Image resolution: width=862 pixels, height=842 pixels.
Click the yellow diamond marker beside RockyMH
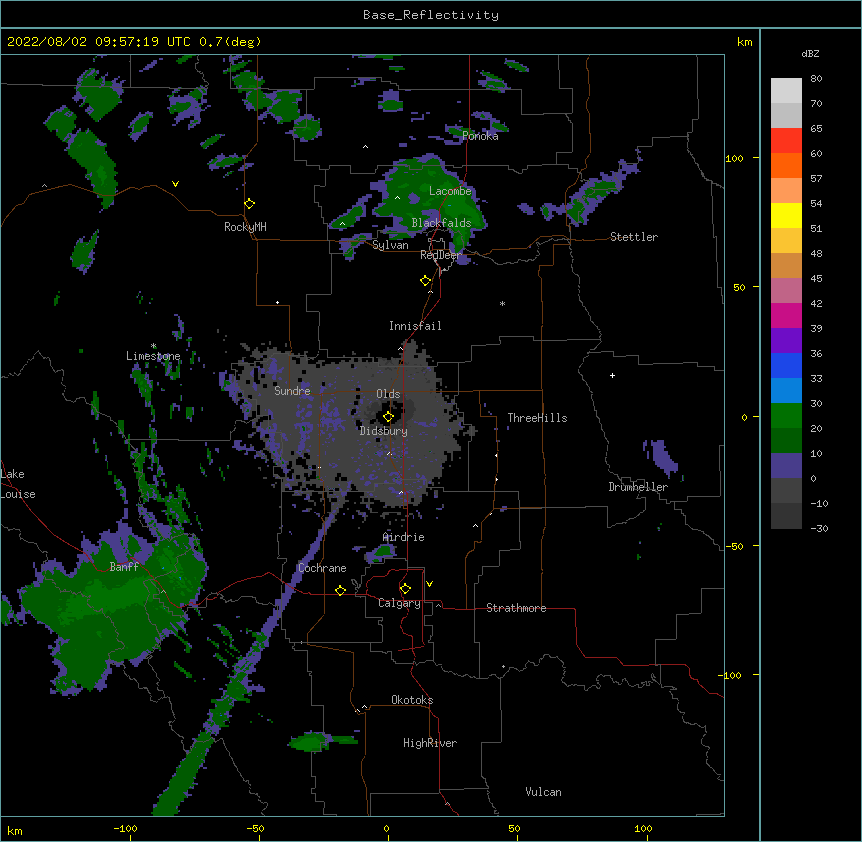tap(250, 204)
